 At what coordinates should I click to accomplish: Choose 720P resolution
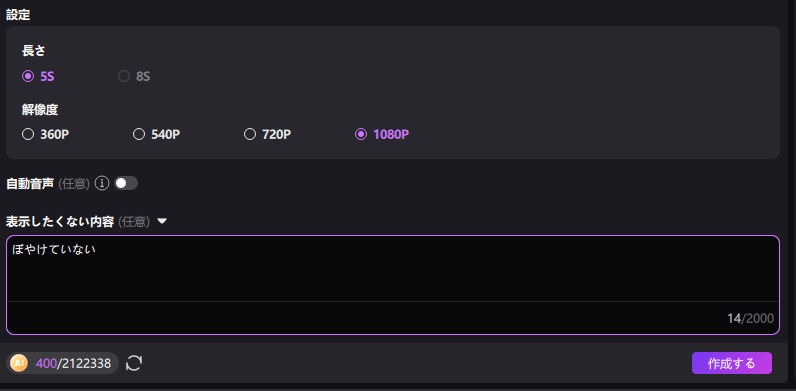click(250, 135)
